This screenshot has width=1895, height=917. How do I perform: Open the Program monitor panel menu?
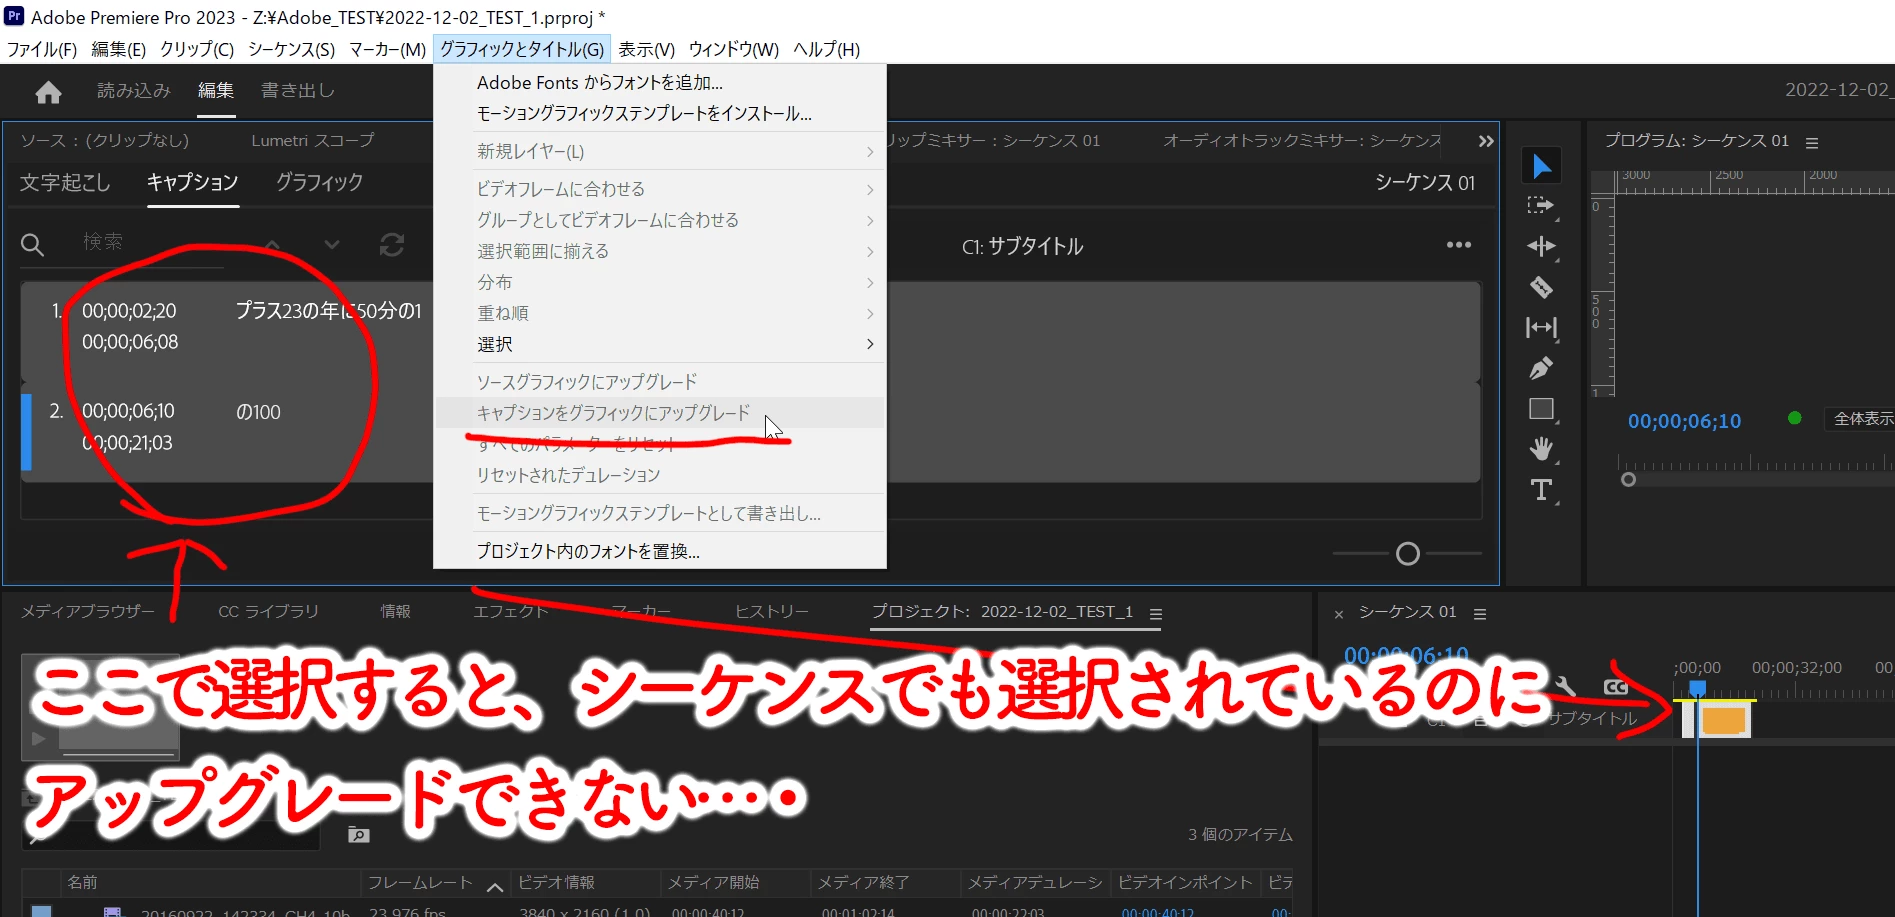[1811, 143]
